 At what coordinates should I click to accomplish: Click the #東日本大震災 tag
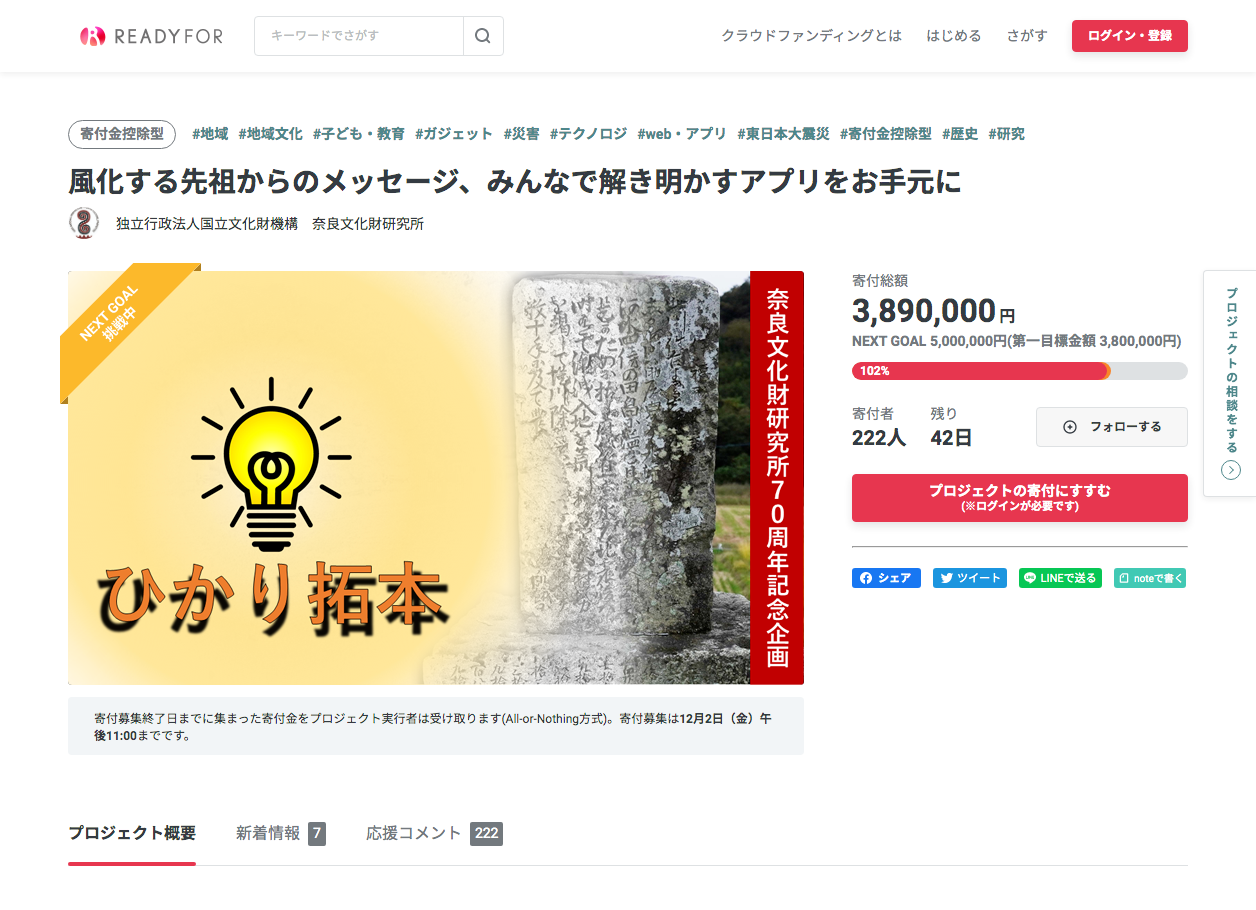click(783, 134)
